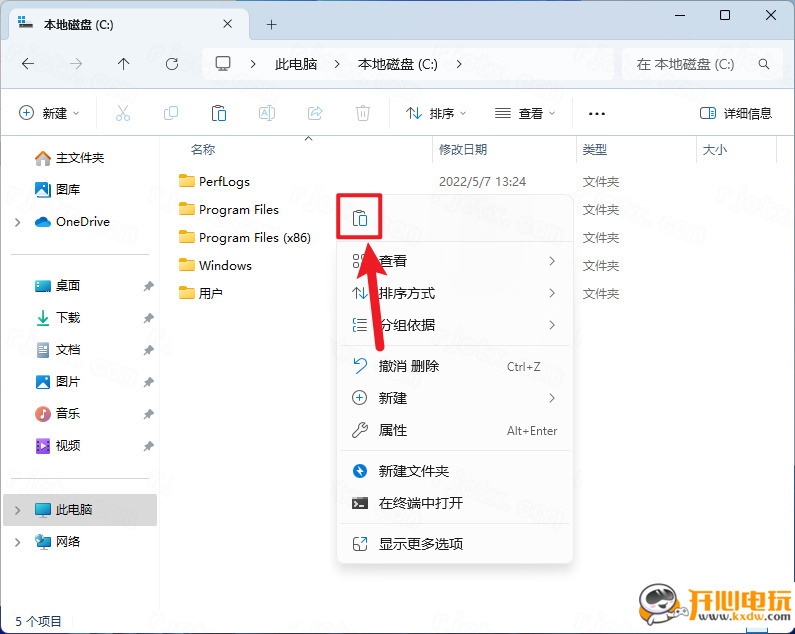
Task: Select 桌面 in navigation pane
Action: (x=57, y=286)
